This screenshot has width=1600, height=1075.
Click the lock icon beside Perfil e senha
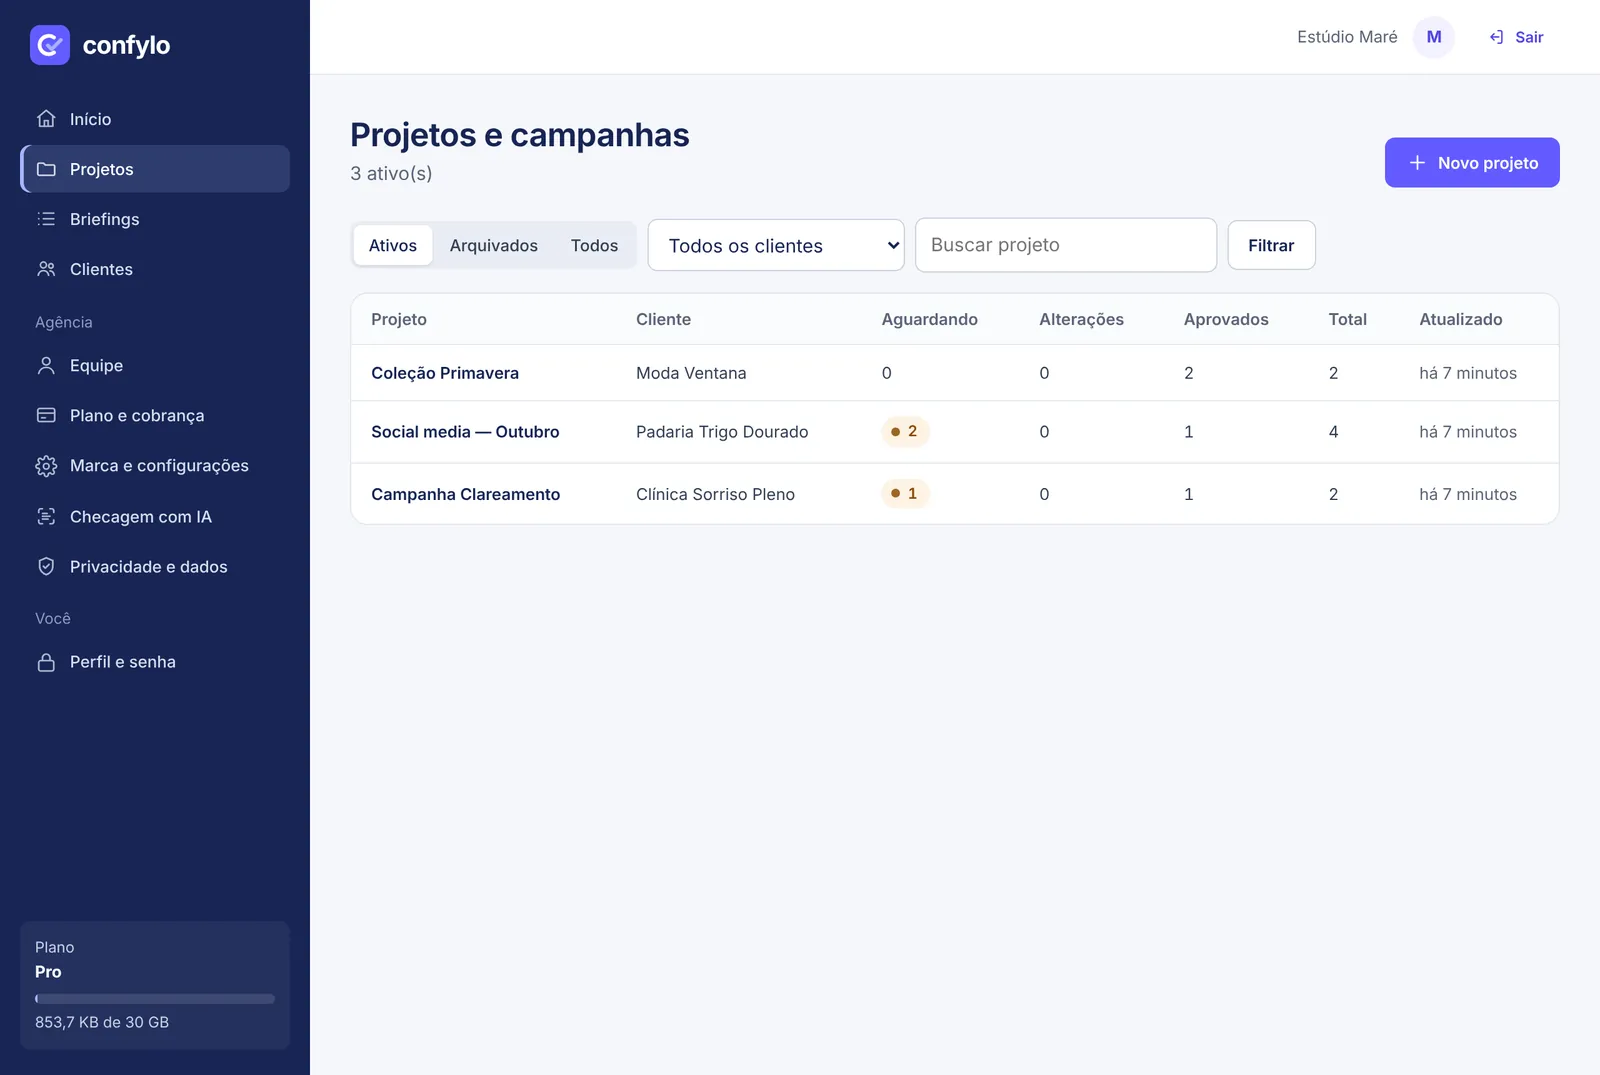coord(46,662)
